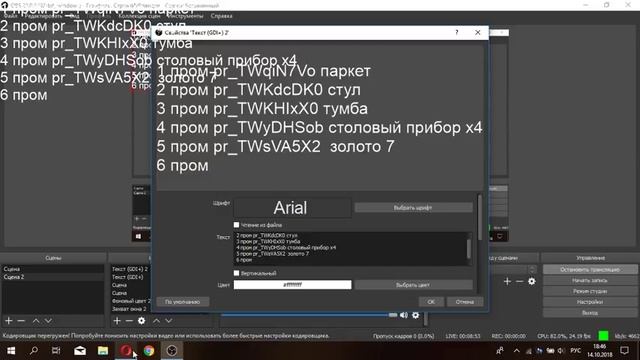The width and height of the screenshot is (640, 360).
Task: Open Windows Start menu
Action: [x=11, y=351]
